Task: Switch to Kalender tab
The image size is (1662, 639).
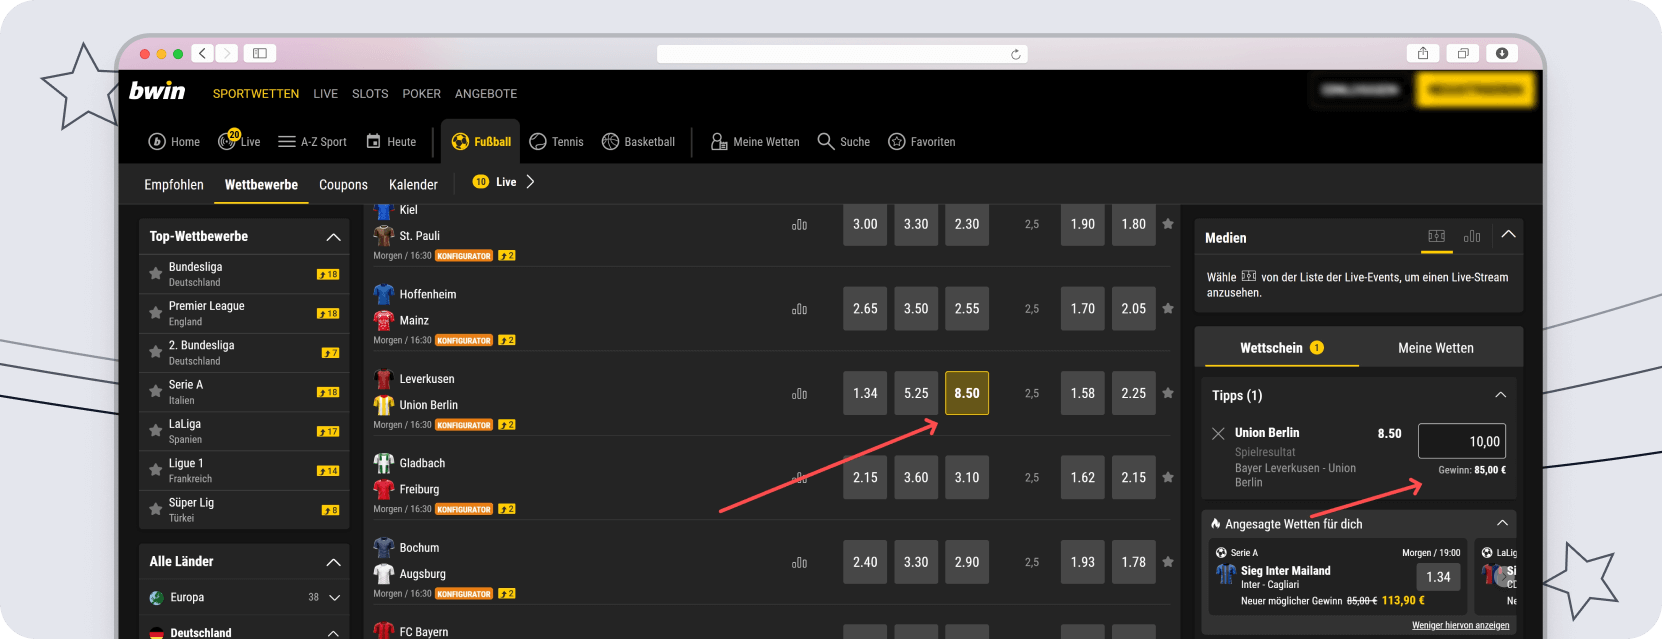Action: tap(413, 185)
